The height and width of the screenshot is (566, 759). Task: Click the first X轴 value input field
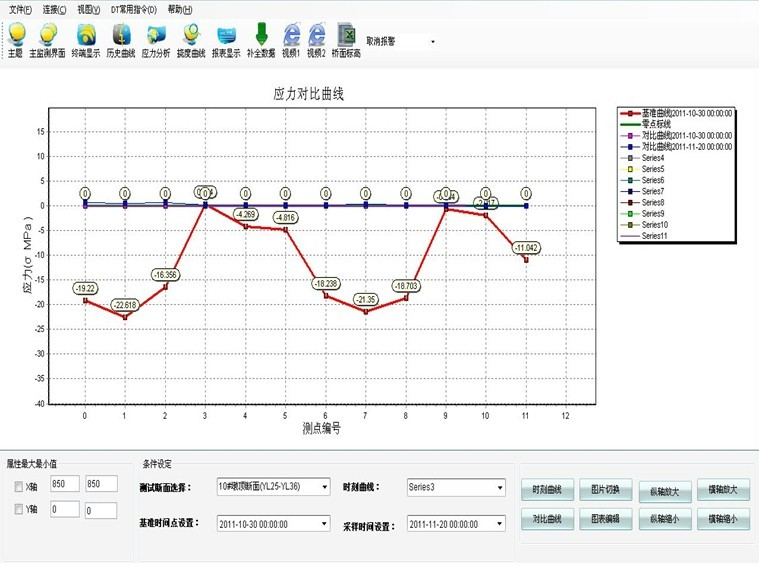(x=62, y=486)
